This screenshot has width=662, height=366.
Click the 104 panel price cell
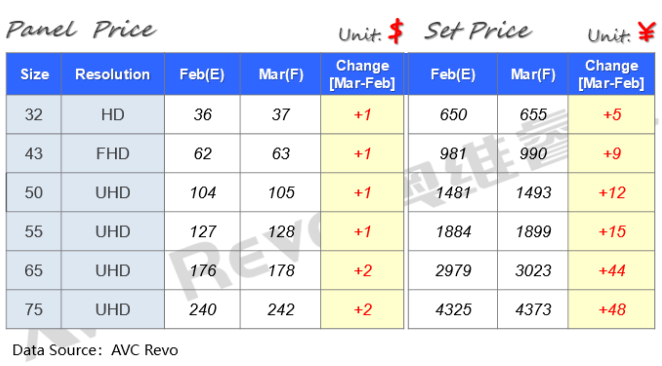click(x=202, y=192)
